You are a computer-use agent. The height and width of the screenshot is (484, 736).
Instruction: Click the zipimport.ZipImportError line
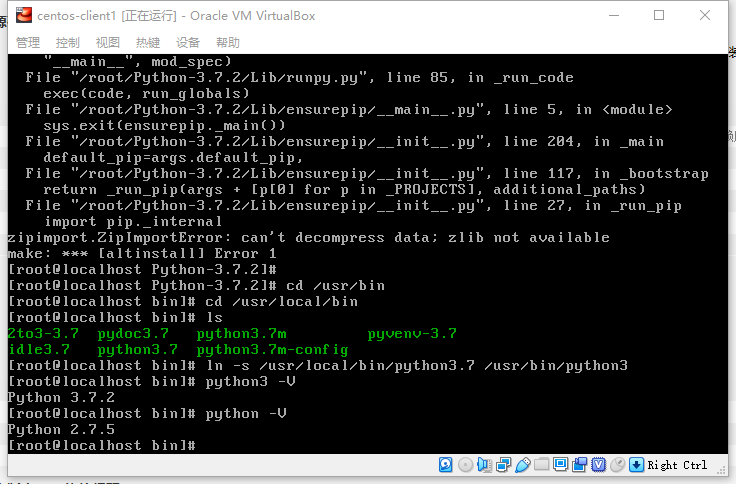(x=308, y=238)
